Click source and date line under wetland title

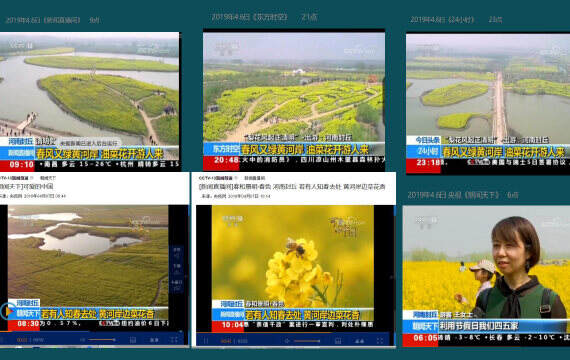pos(33,196)
